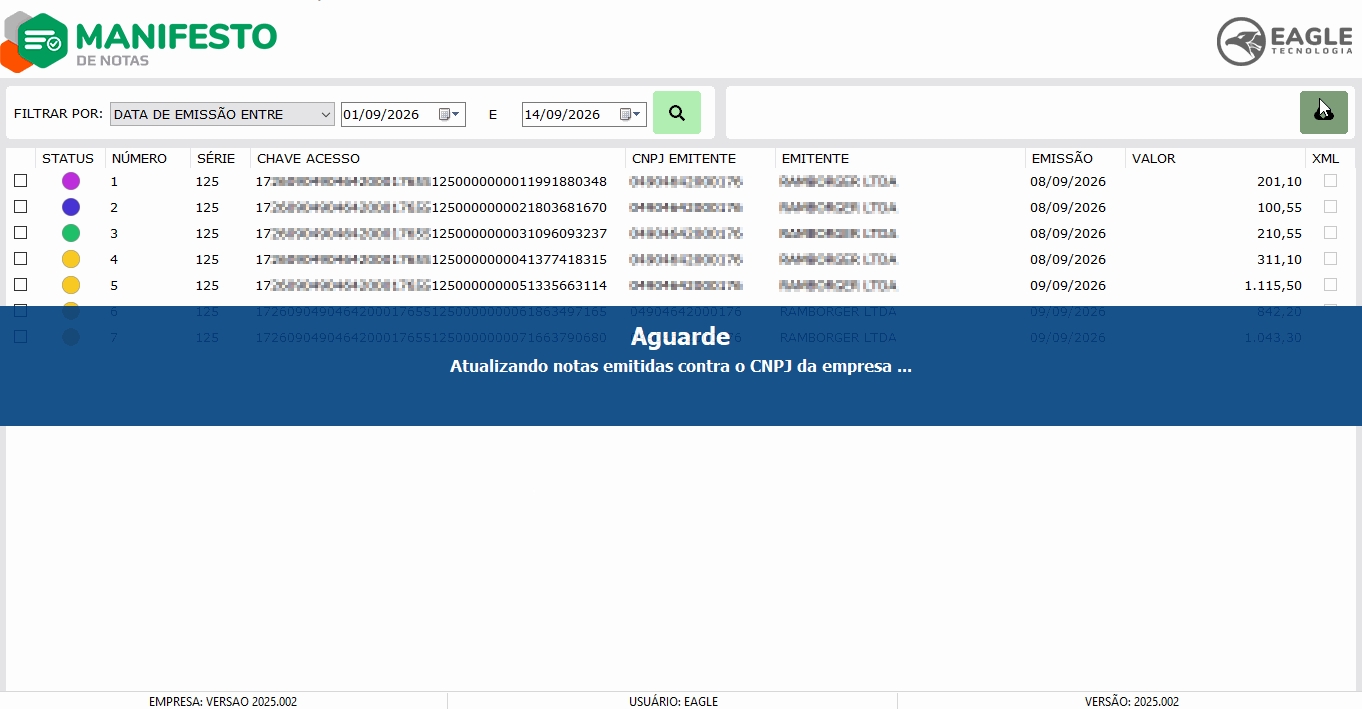Image resolution: width=1362 pixels, height=709 pixels.
Task: Click the blue status circle of note 2
Action: [71, 207]
